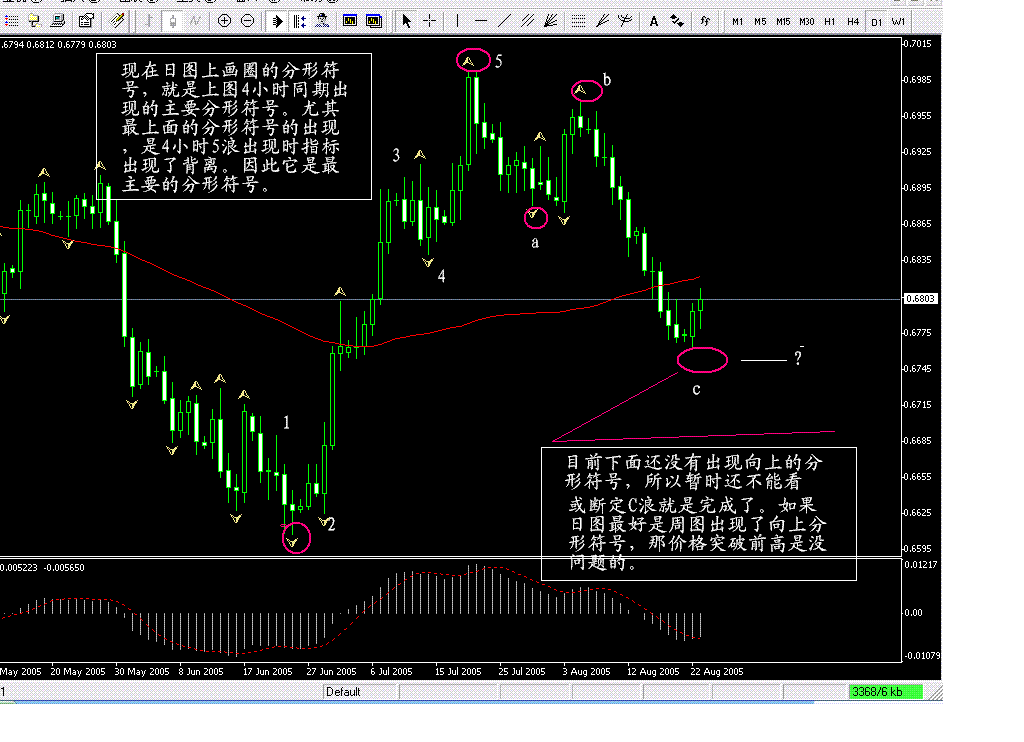Screen dimensions: 1024x742
Task: Click the 27 Jun 2005 date label
Action: coord(331,671)
